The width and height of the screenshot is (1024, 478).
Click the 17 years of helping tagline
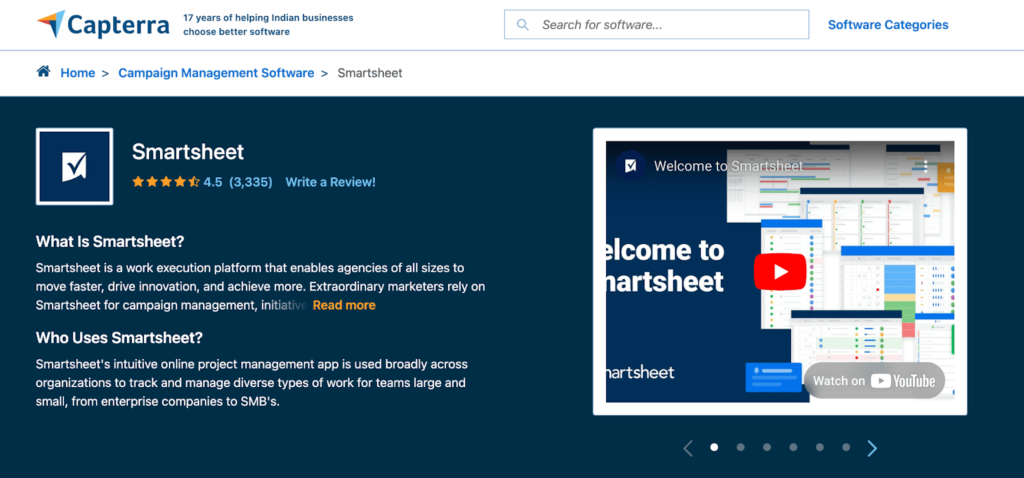pyautogui.click(x=268, y=25)
